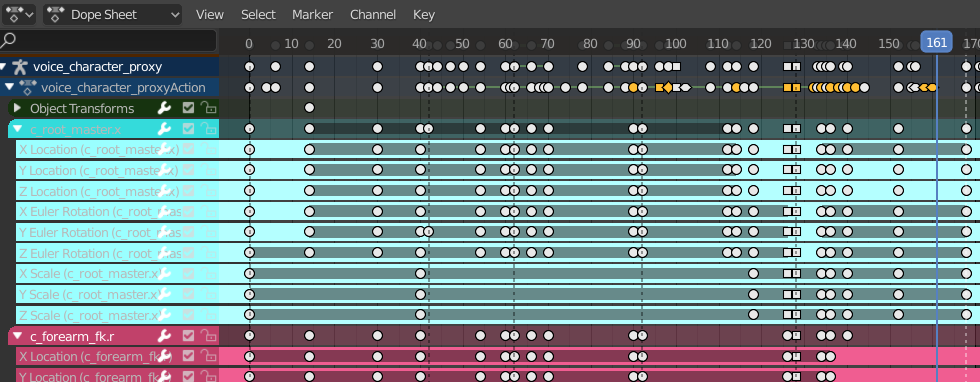Toggle the Object Transforms mute checkbox
The height and width of the screenshot is (382, 980).
click(x=188, y=108)
